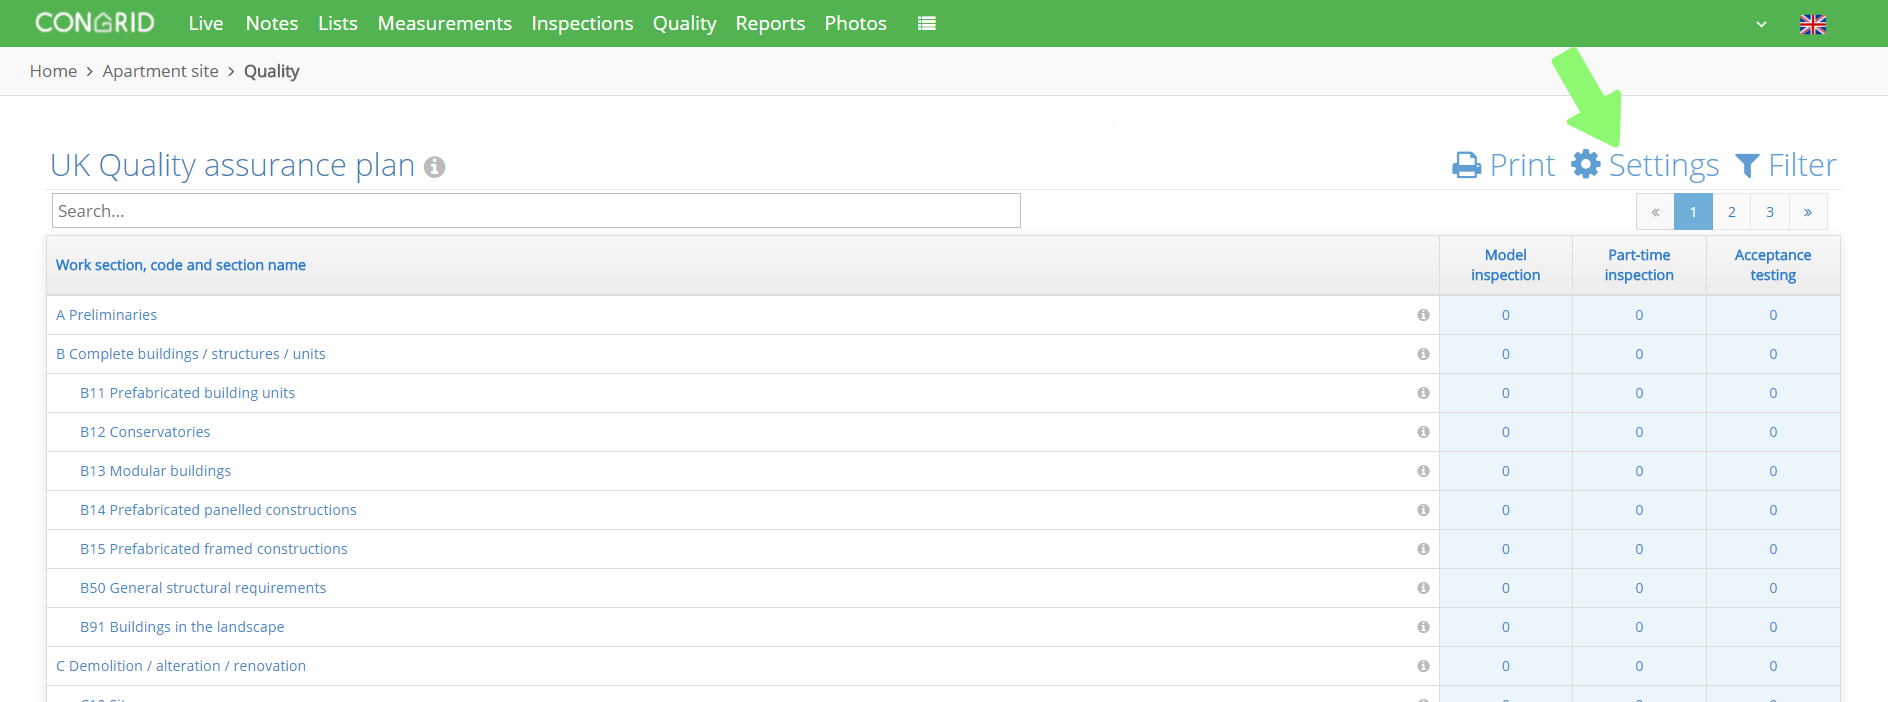This screenshot has width=1888, height=702.
Task: Click Model inspection count for B12 Conservatories
Action: coord(1506,432)
